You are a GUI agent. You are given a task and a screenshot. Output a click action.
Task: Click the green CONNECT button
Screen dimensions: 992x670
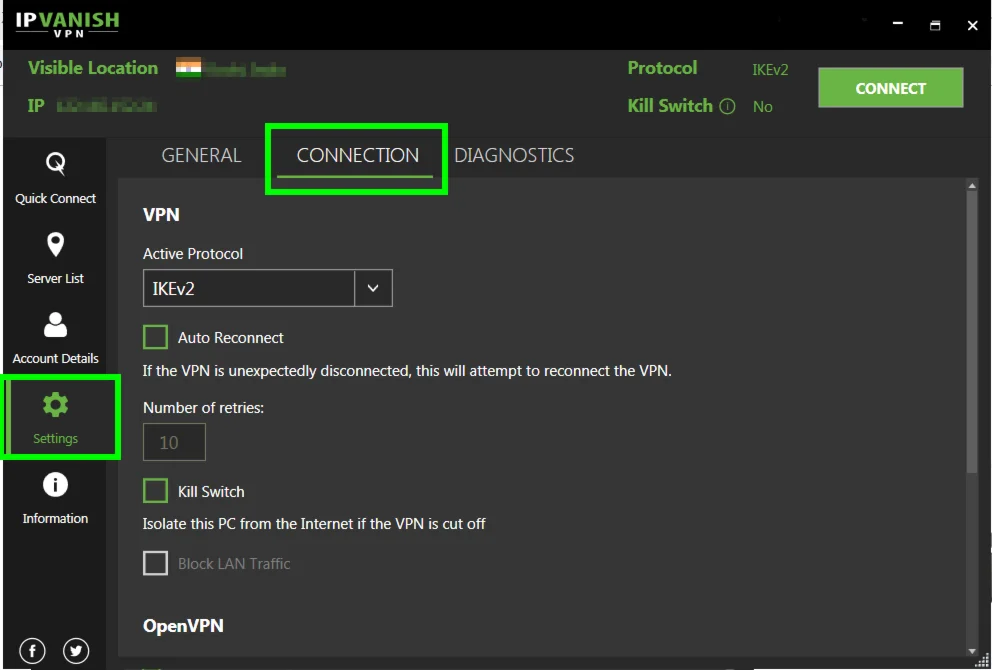[891, 87]
